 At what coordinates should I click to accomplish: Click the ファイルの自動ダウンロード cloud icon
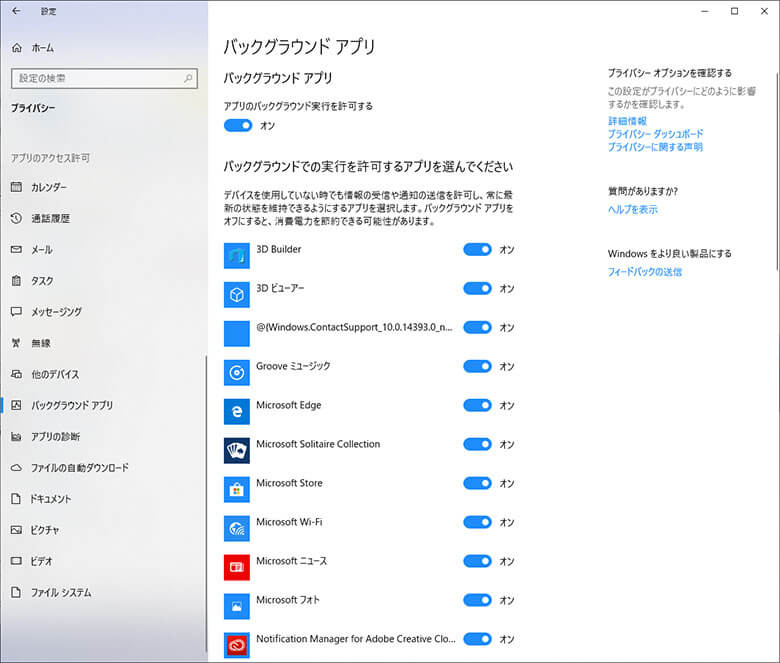coord(16,468)
